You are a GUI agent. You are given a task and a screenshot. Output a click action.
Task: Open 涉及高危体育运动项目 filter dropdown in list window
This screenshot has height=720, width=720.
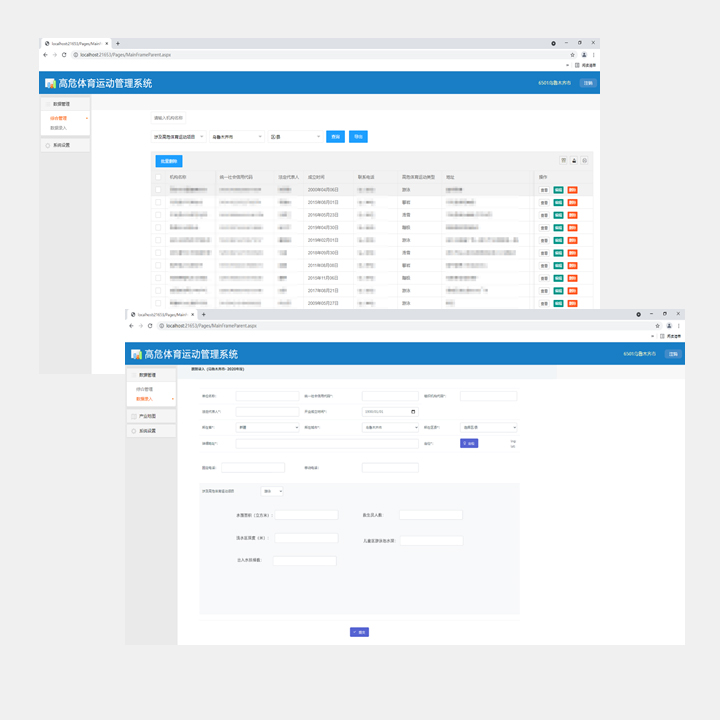point(179,137)
